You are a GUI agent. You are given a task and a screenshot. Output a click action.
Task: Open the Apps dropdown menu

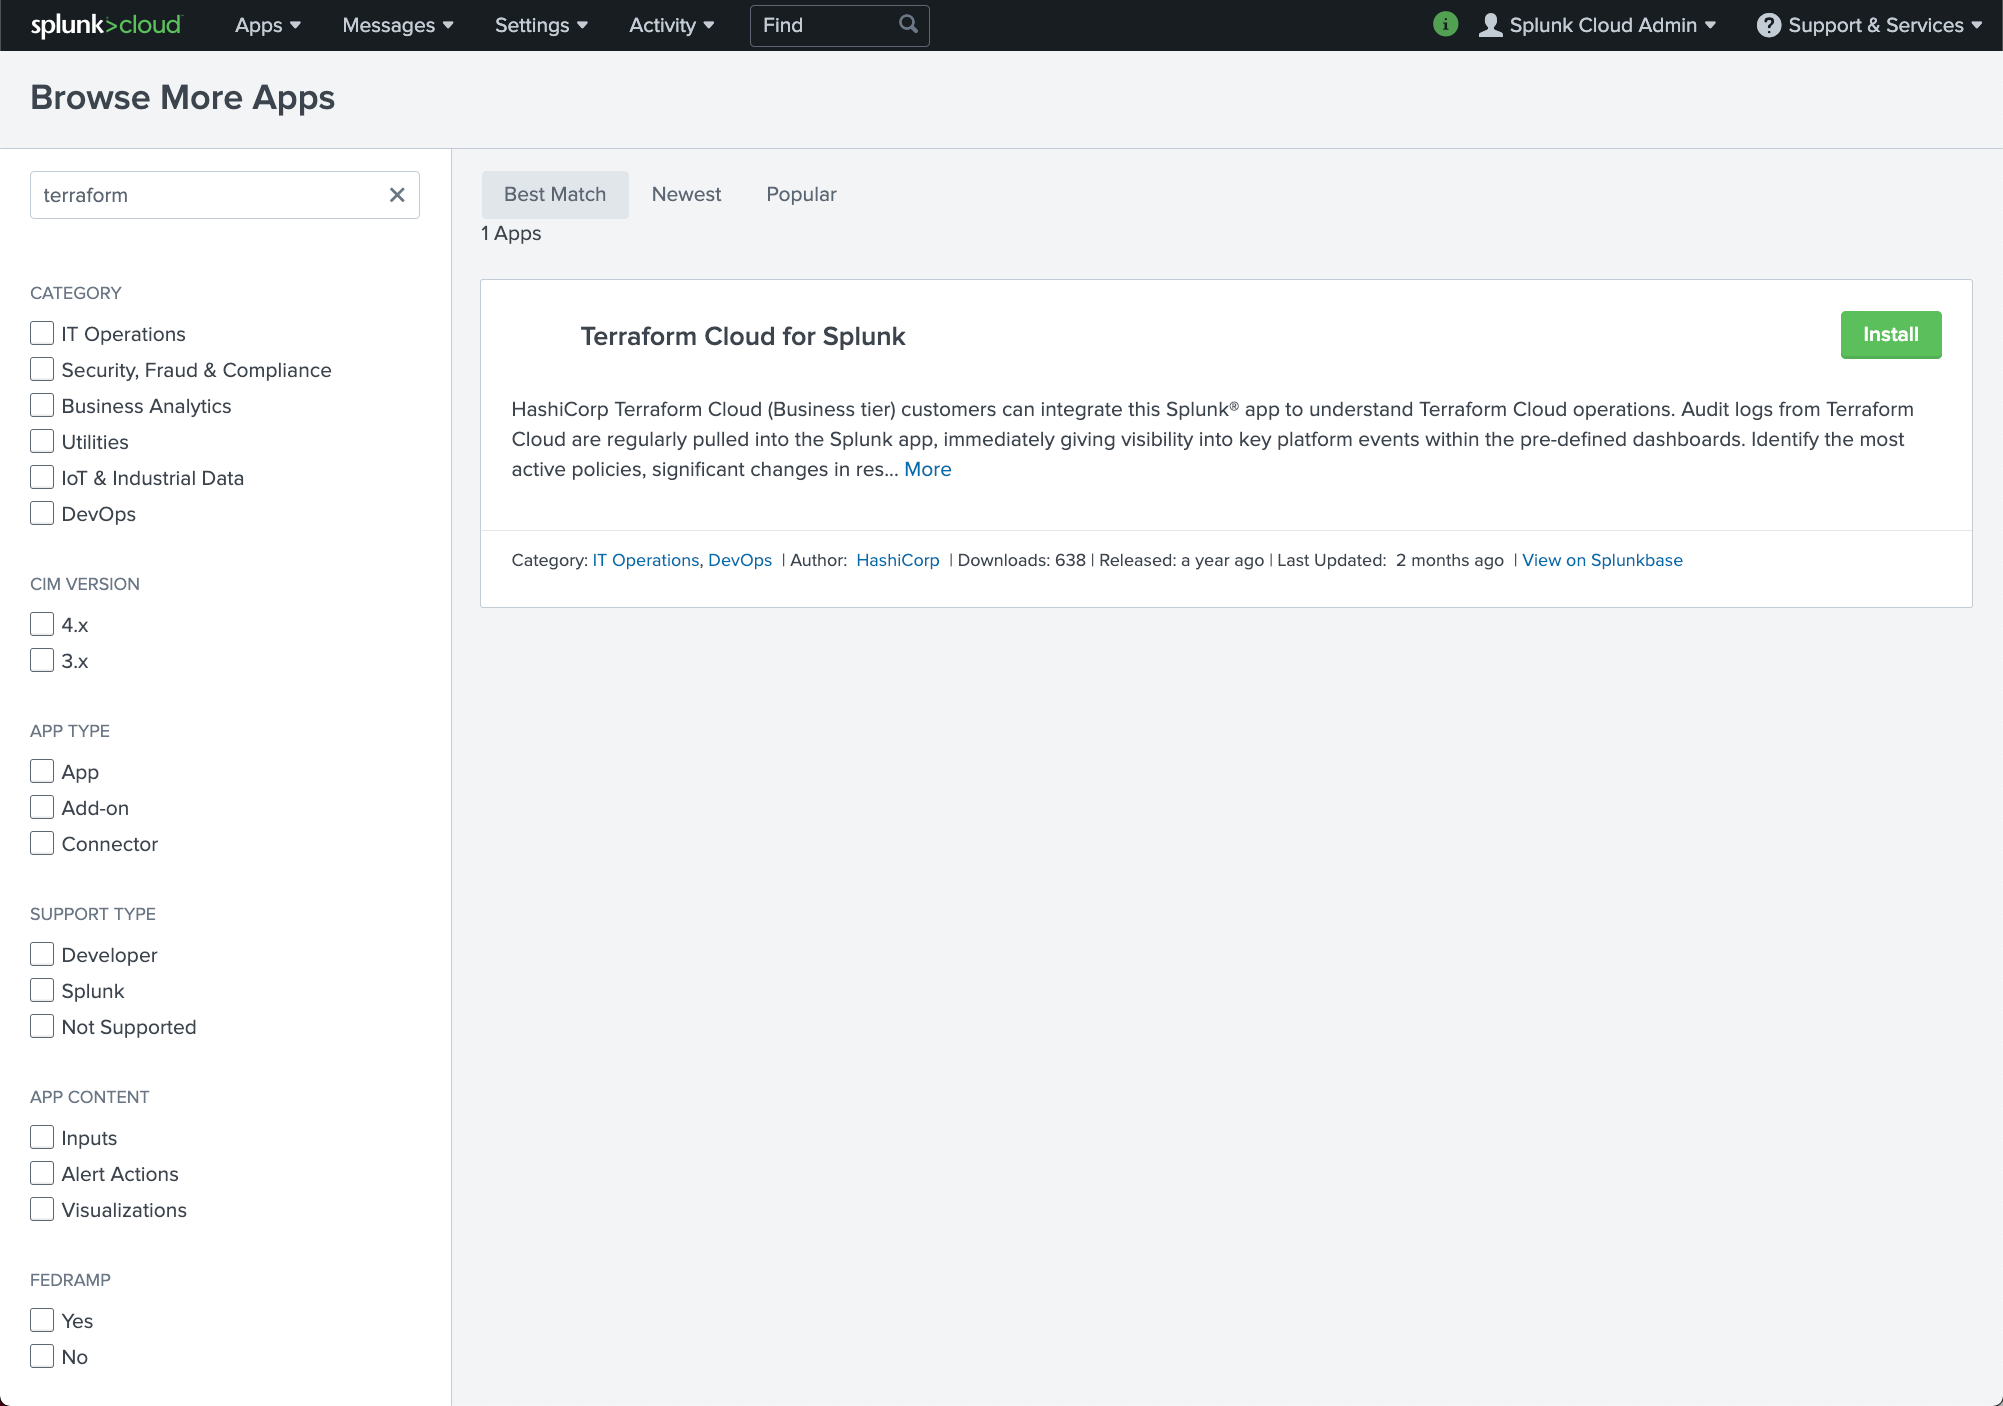click(x=267, y=25)
